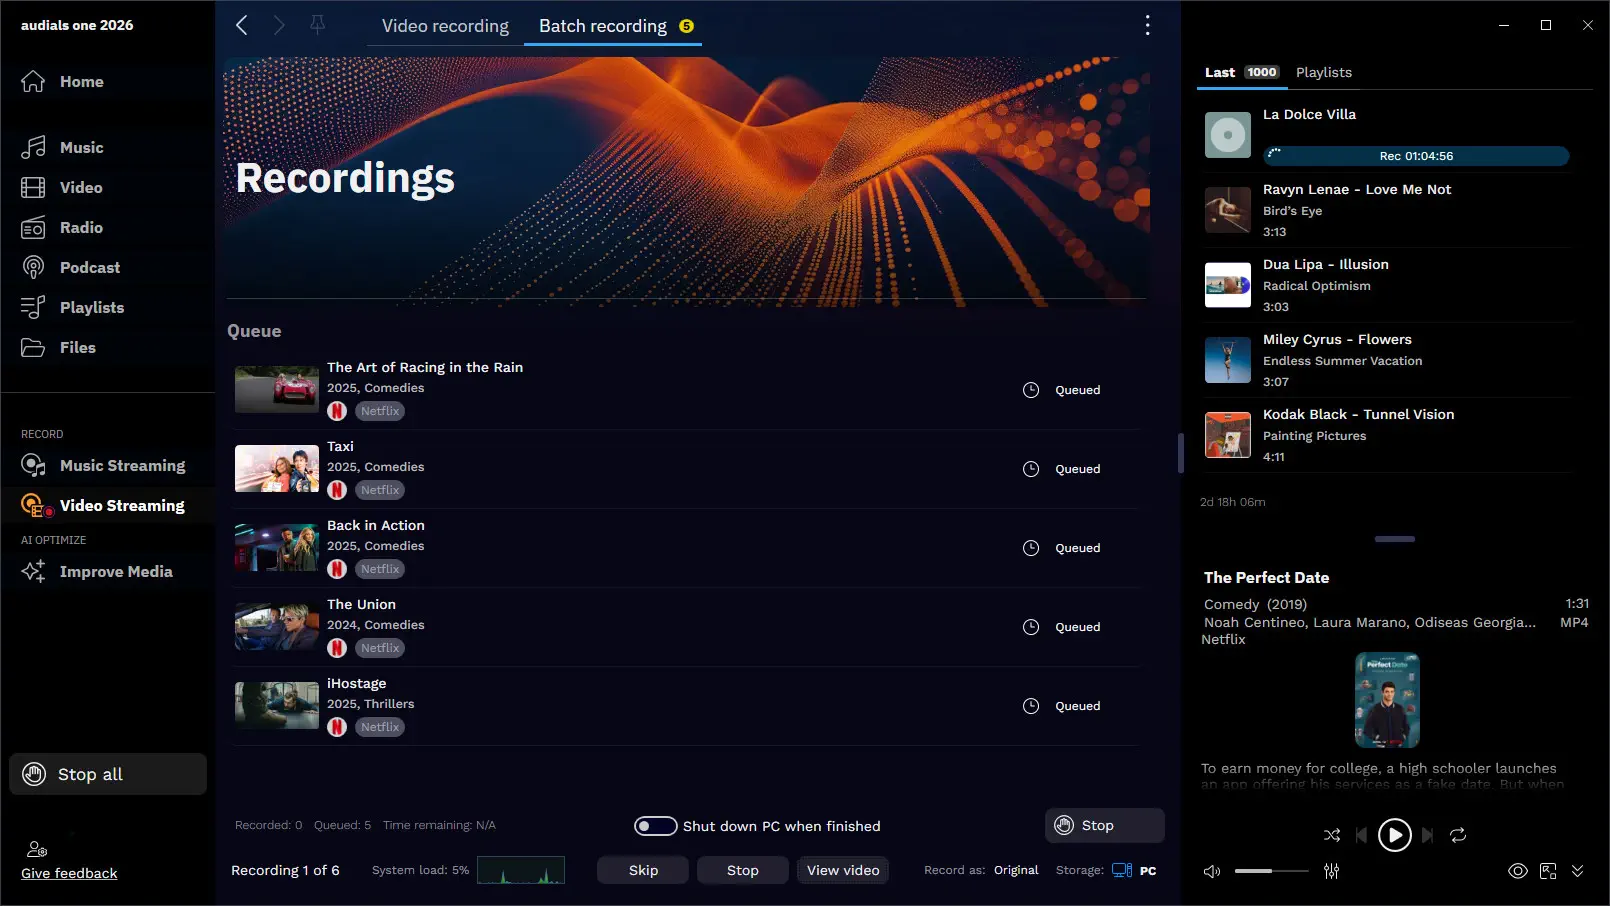Toggle the eye view icon

tap(1518, 871)
